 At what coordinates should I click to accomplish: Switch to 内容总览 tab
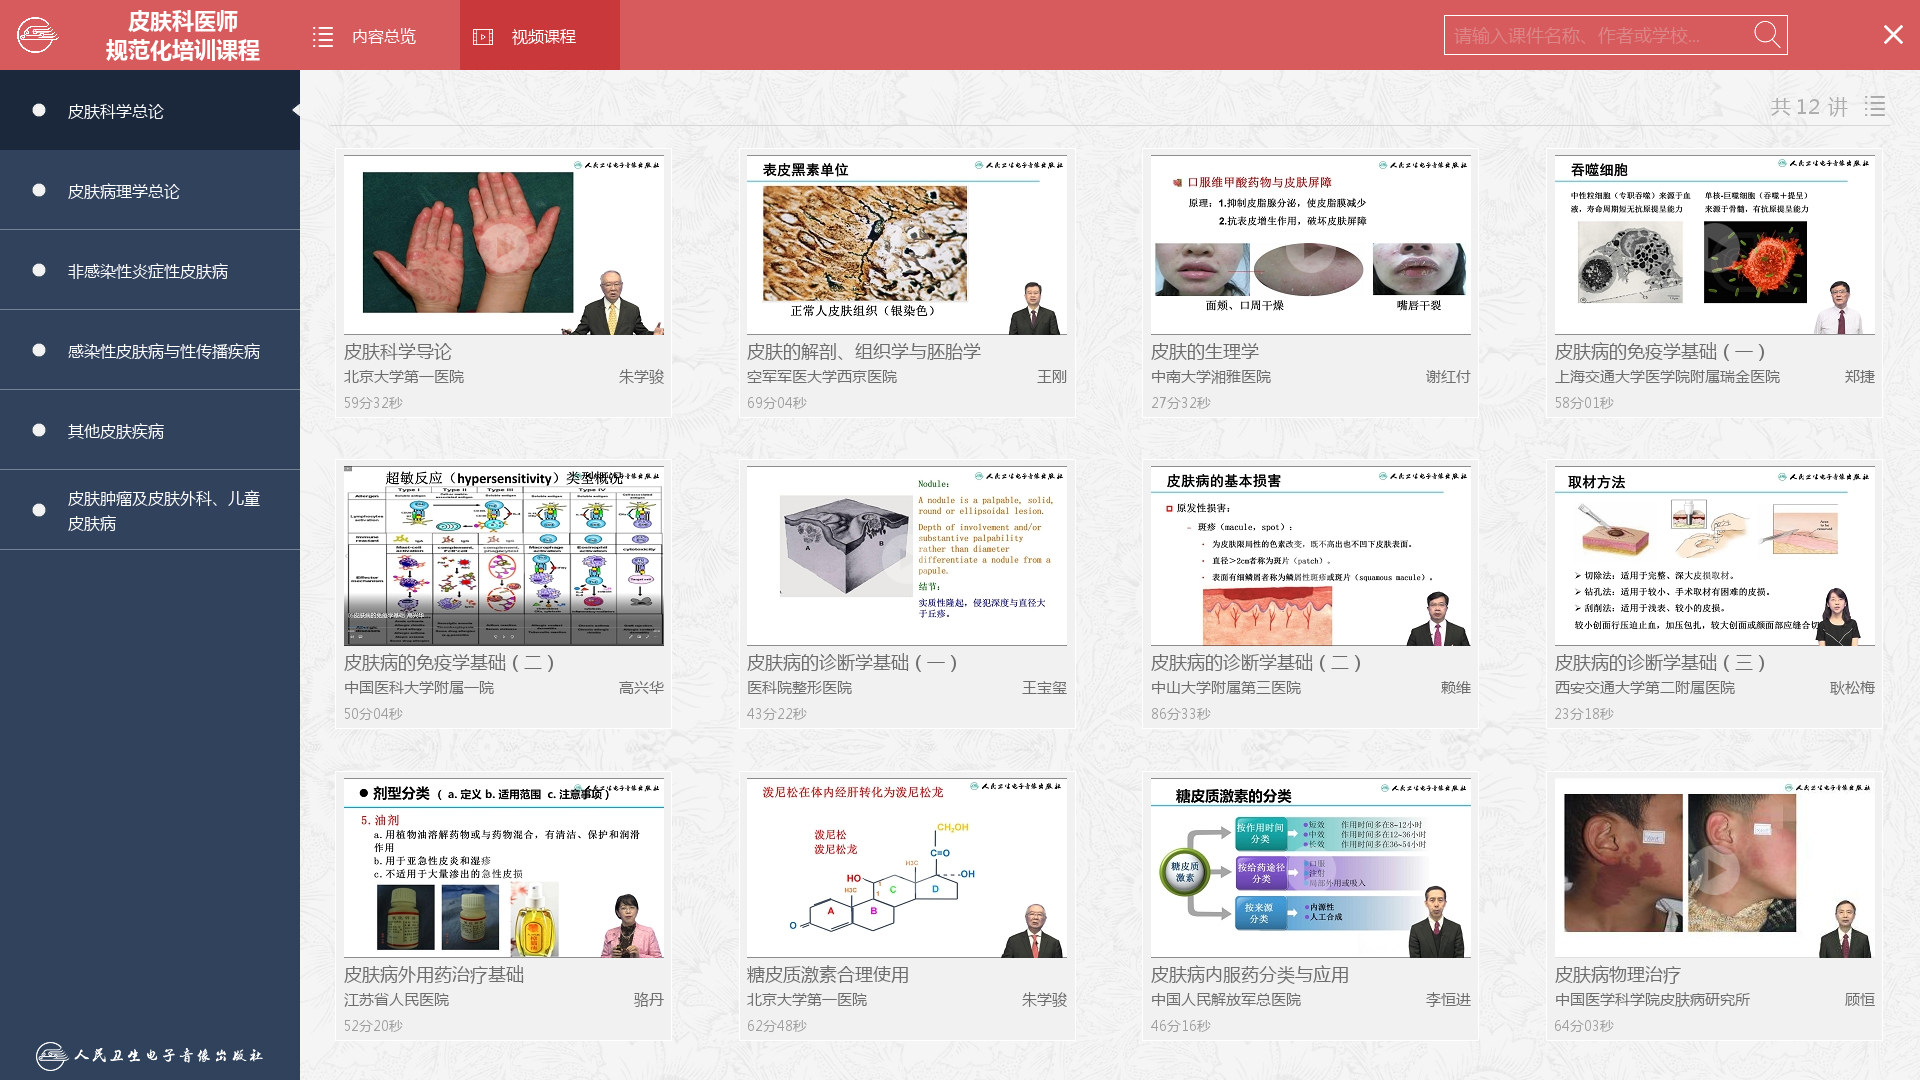click(383, 37)
